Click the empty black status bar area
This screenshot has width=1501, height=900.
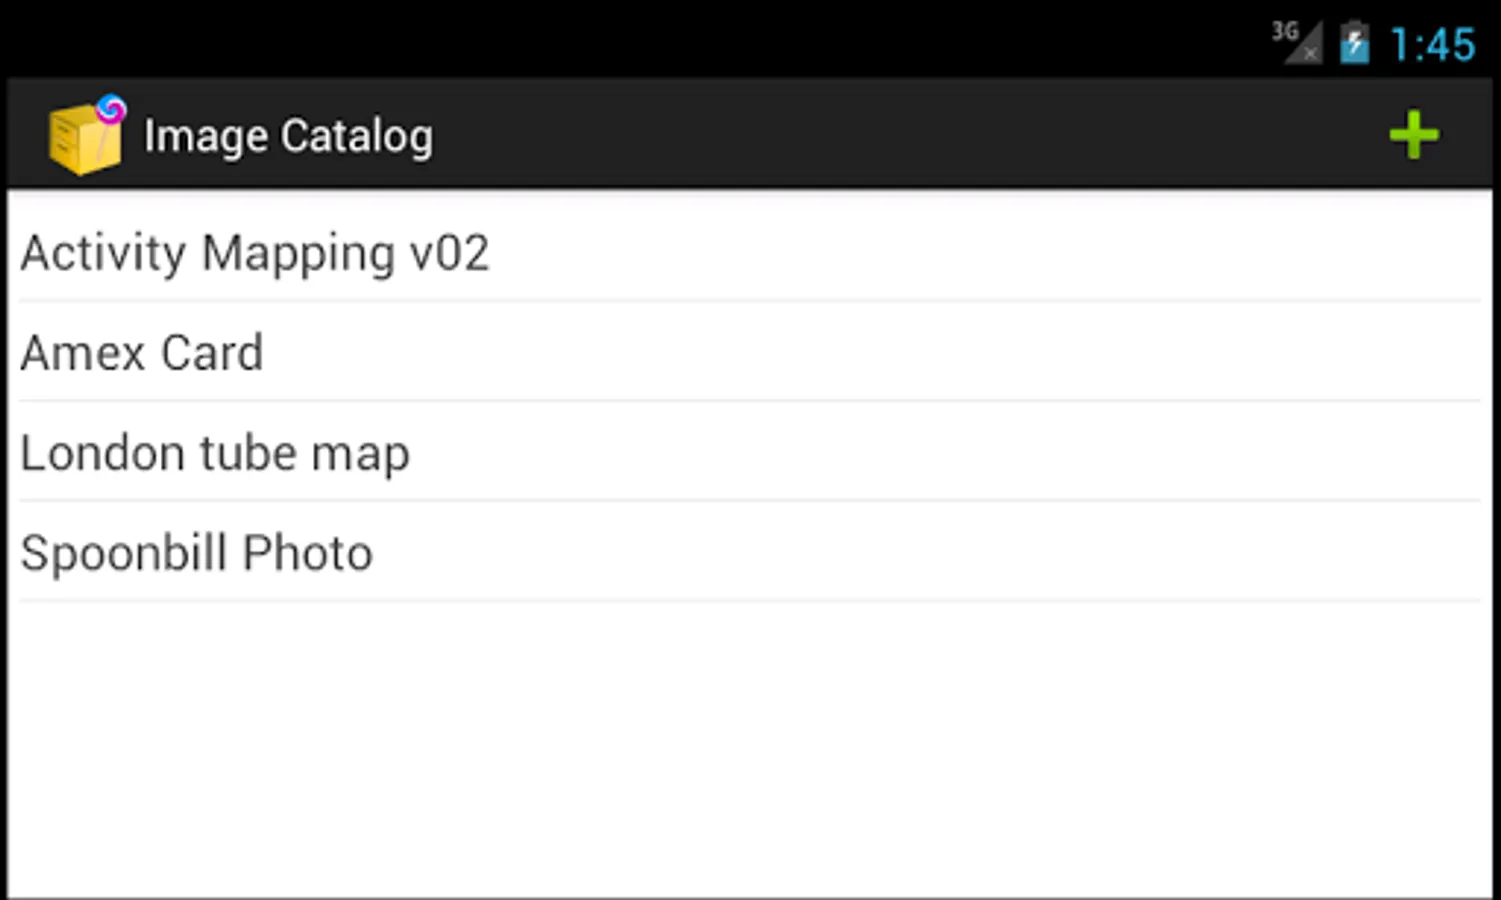coord(600,40)
